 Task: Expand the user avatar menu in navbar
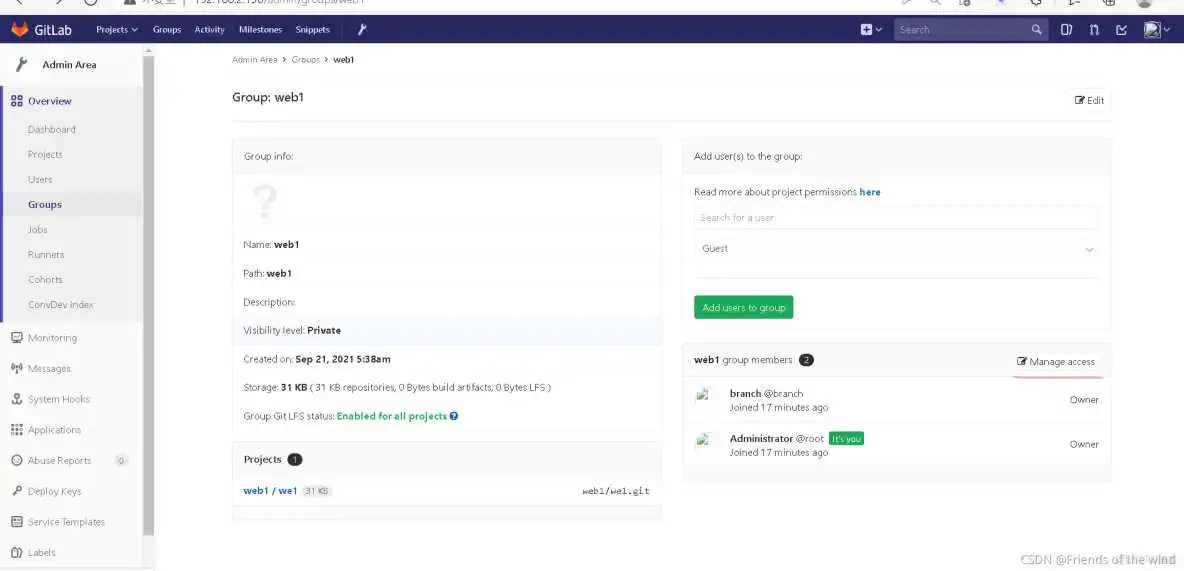(x=1157, y=29)
